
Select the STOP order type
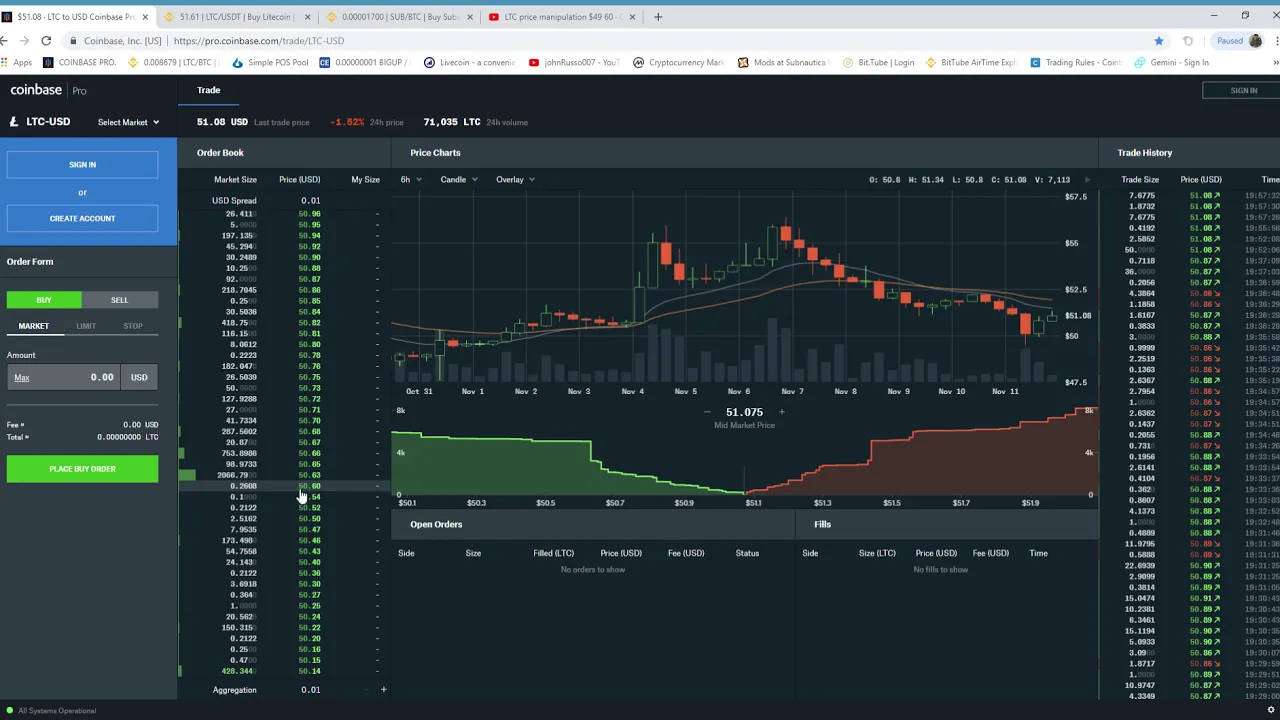coord(133,326)
